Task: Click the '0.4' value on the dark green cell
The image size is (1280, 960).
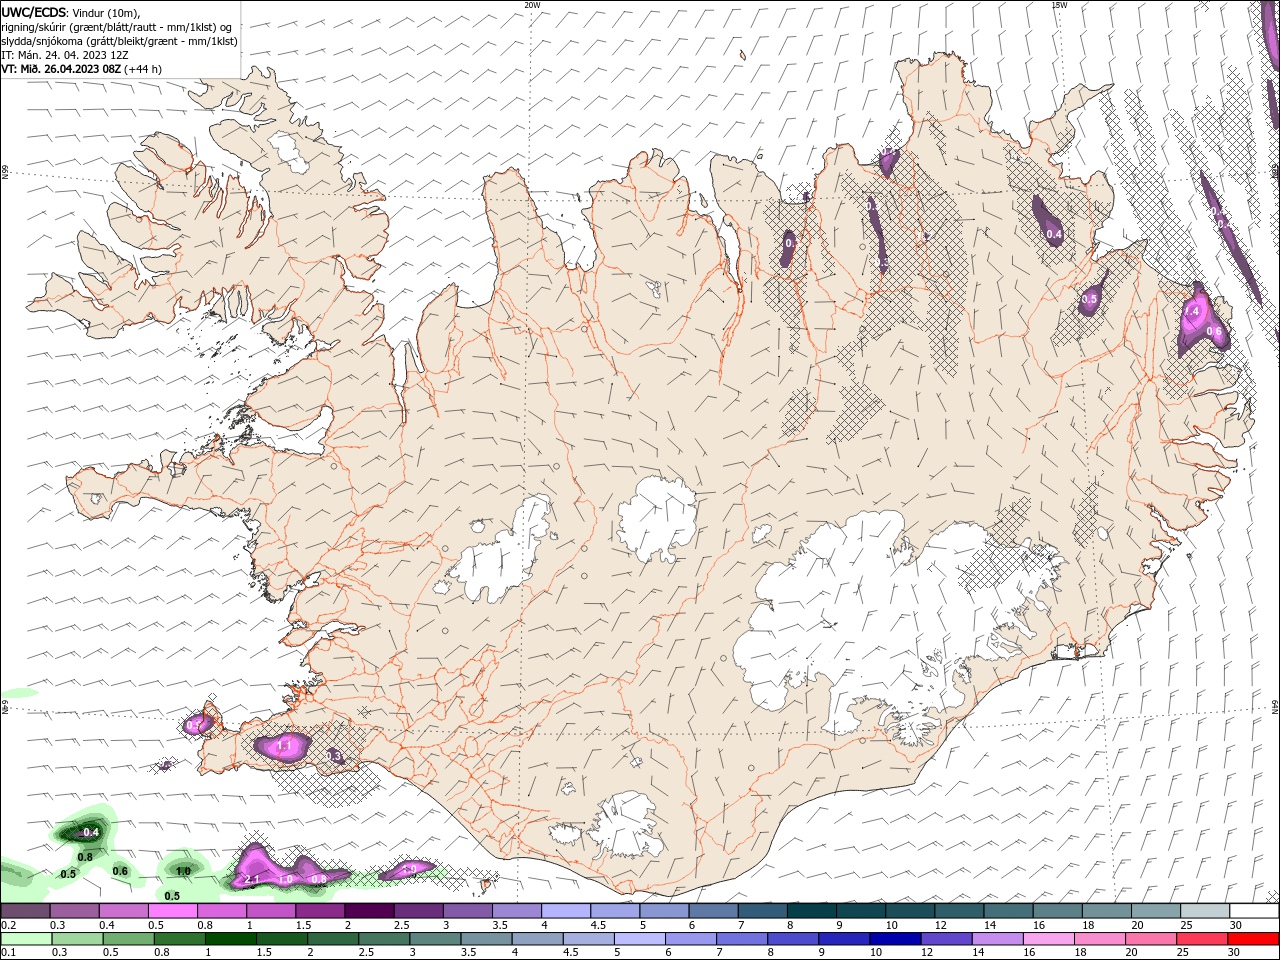Action: point(91,832)
